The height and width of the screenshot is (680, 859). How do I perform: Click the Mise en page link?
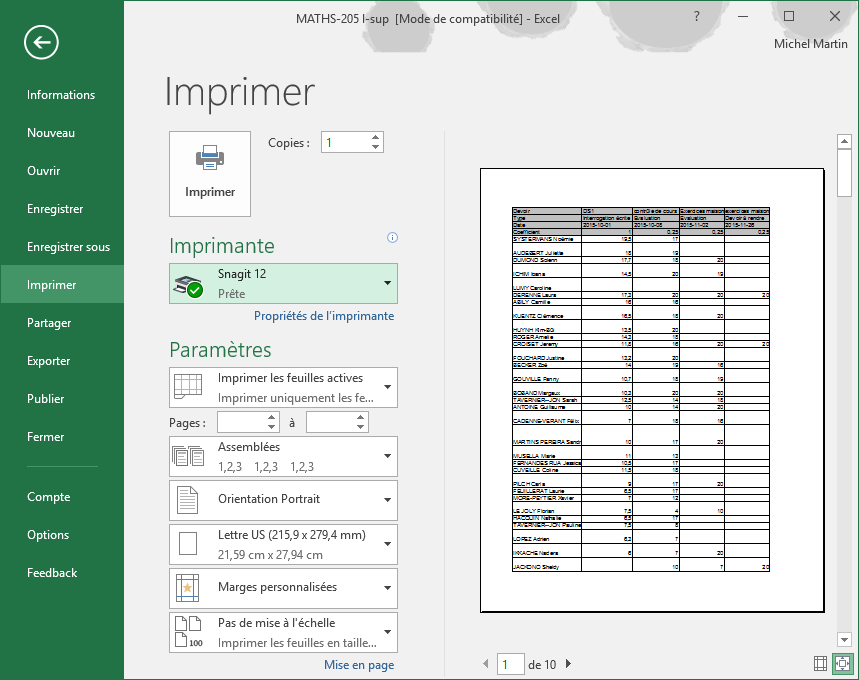pos(359,665)
